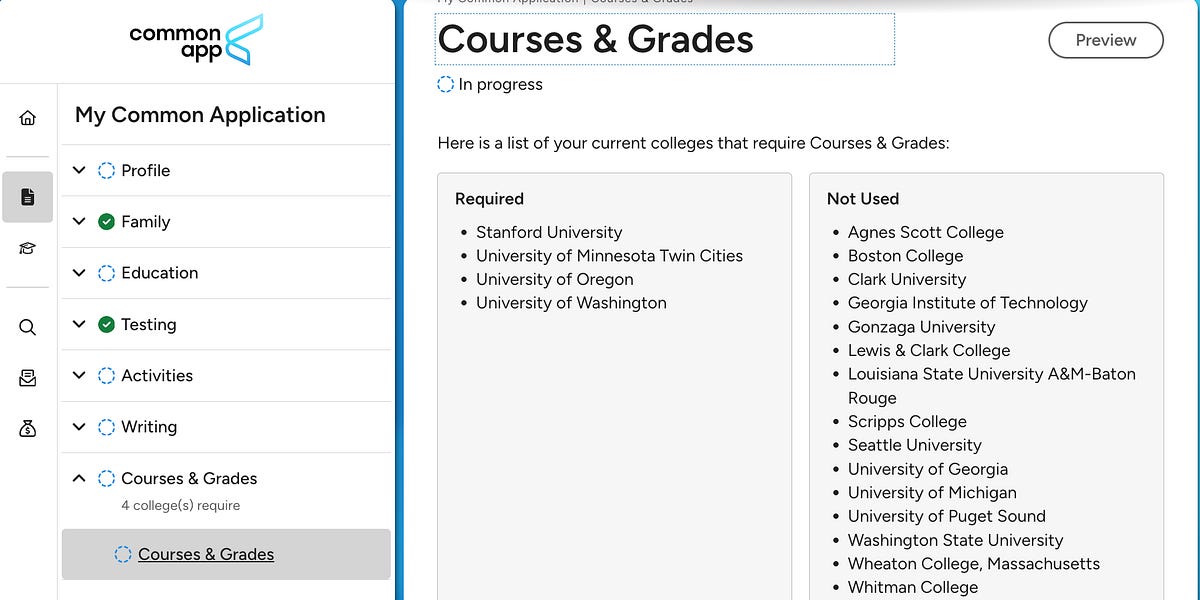
Task: Click the Preview button
Action: click(x=1105, y=41)
